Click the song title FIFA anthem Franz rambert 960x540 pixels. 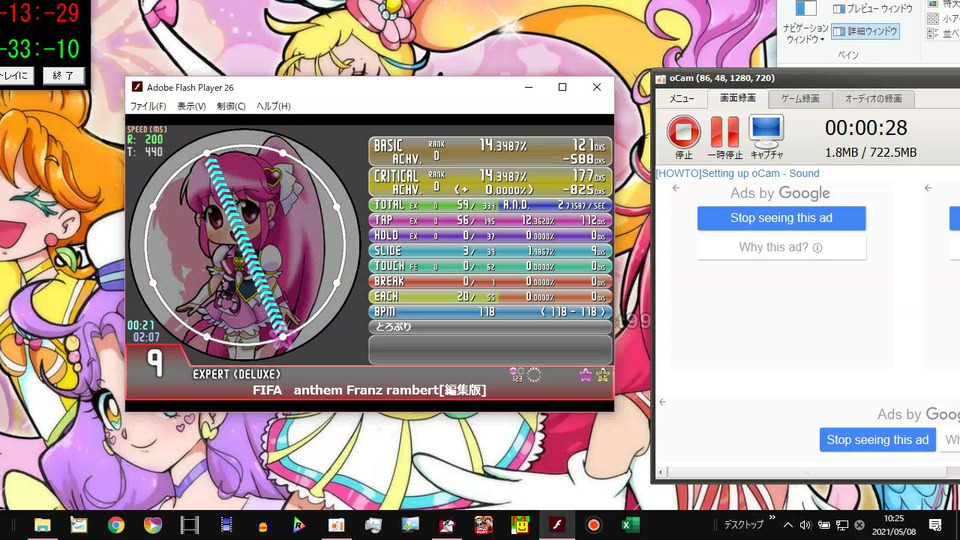[x=369, y=390]
